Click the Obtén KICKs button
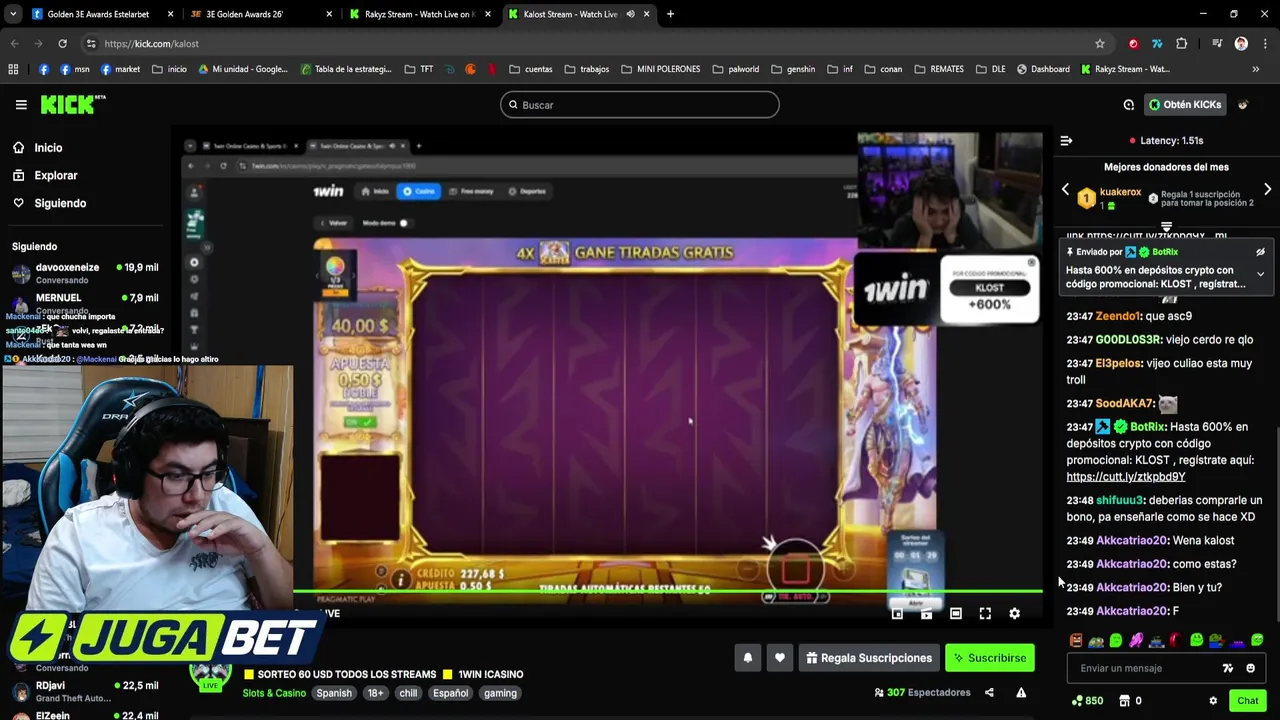Screen dimensions: 1280x720 pos(1185,104)
